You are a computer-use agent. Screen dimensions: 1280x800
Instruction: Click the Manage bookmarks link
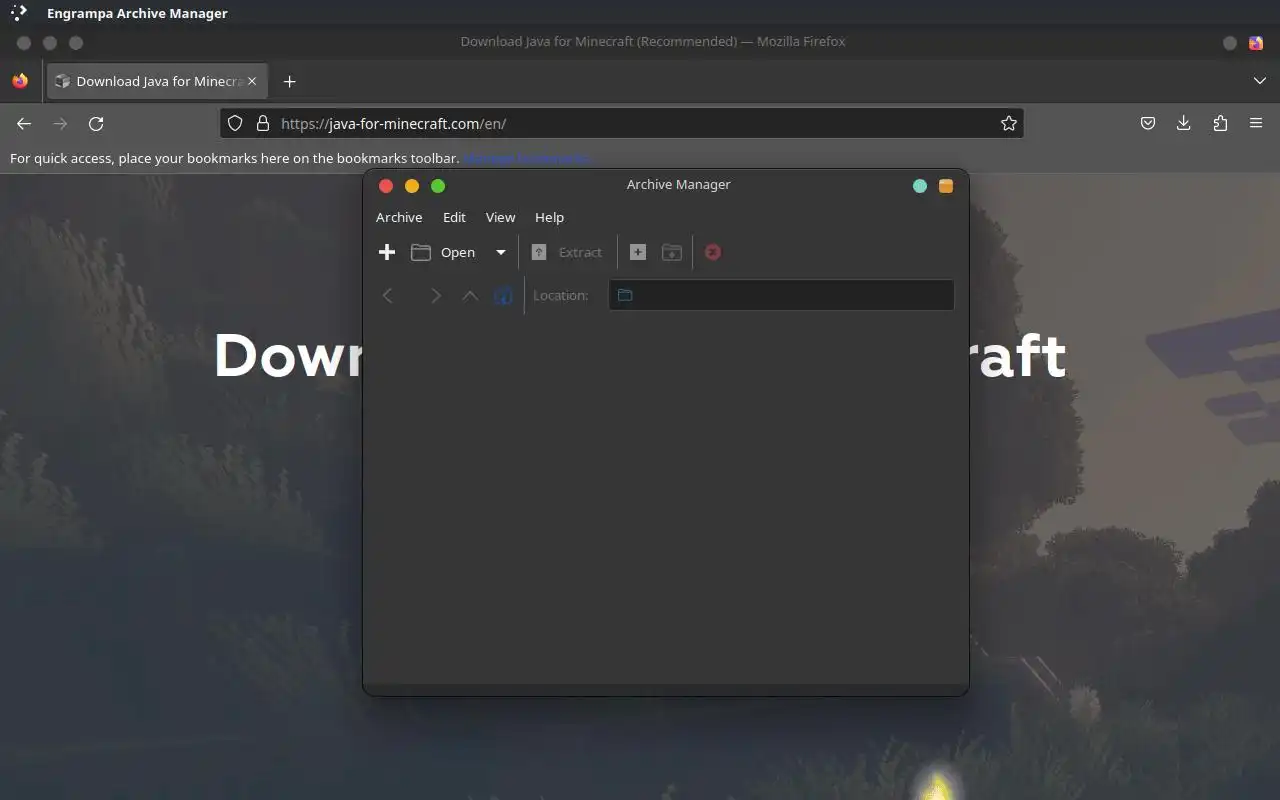527,158
